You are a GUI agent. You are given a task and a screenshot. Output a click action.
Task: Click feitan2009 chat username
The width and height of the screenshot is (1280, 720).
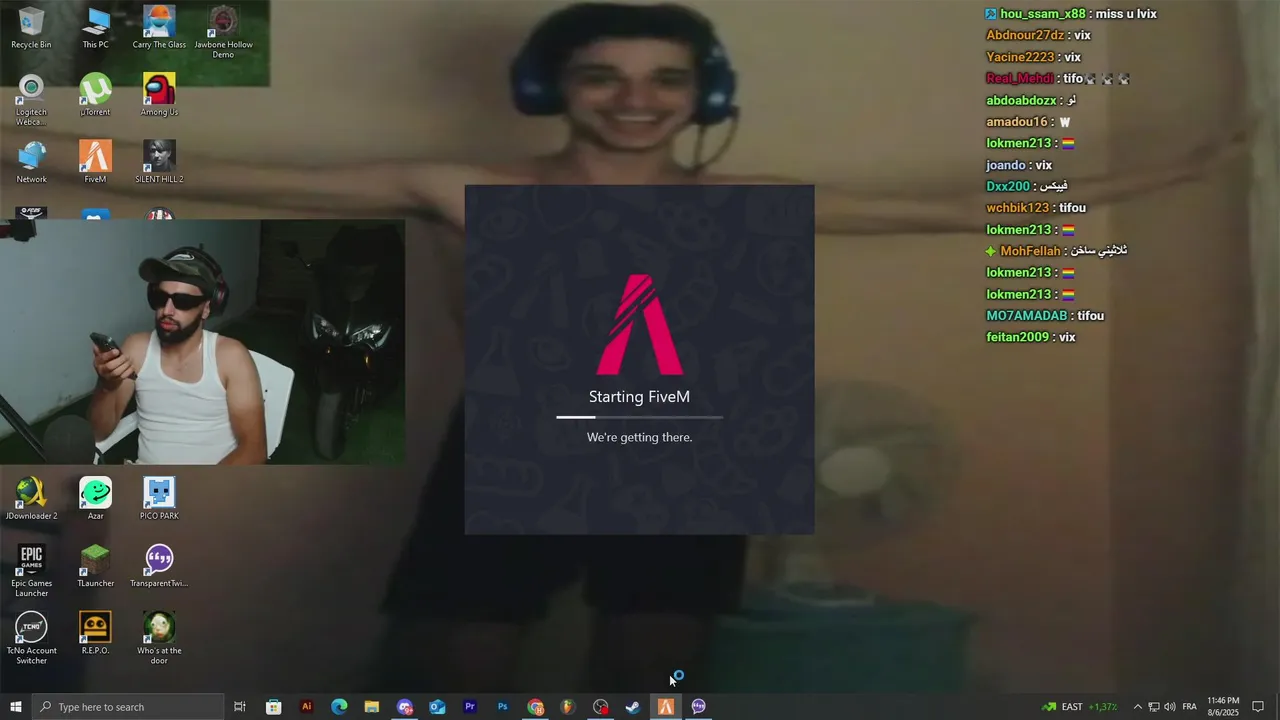coord(1018,337)
